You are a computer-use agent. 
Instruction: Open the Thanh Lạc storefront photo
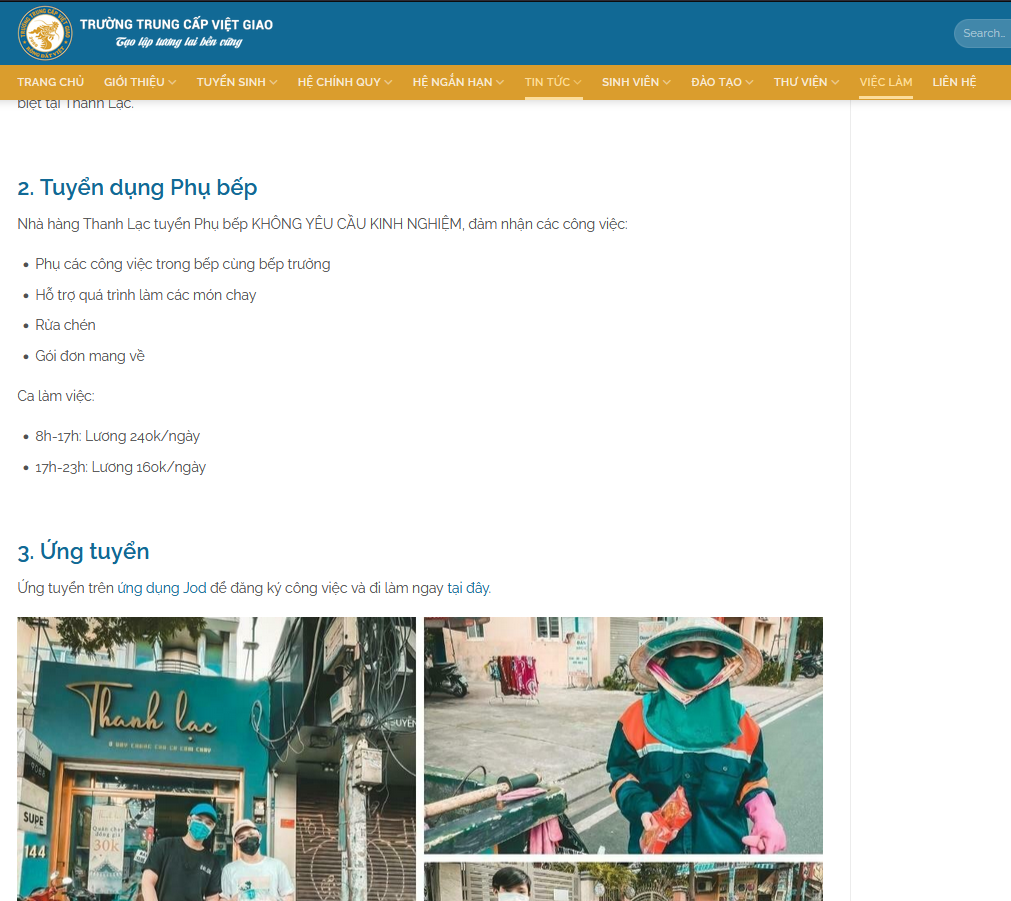216,758
